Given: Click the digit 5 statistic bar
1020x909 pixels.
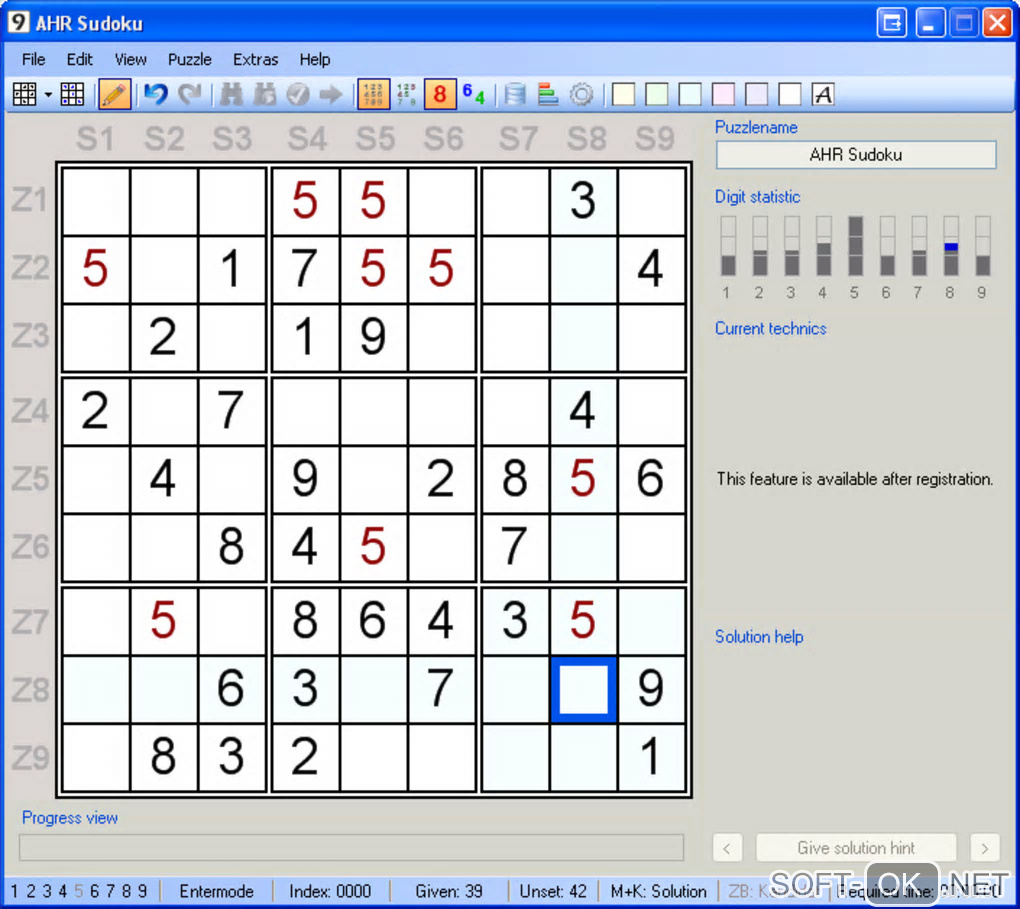Looking at the screenshot, I should [855, 246].
